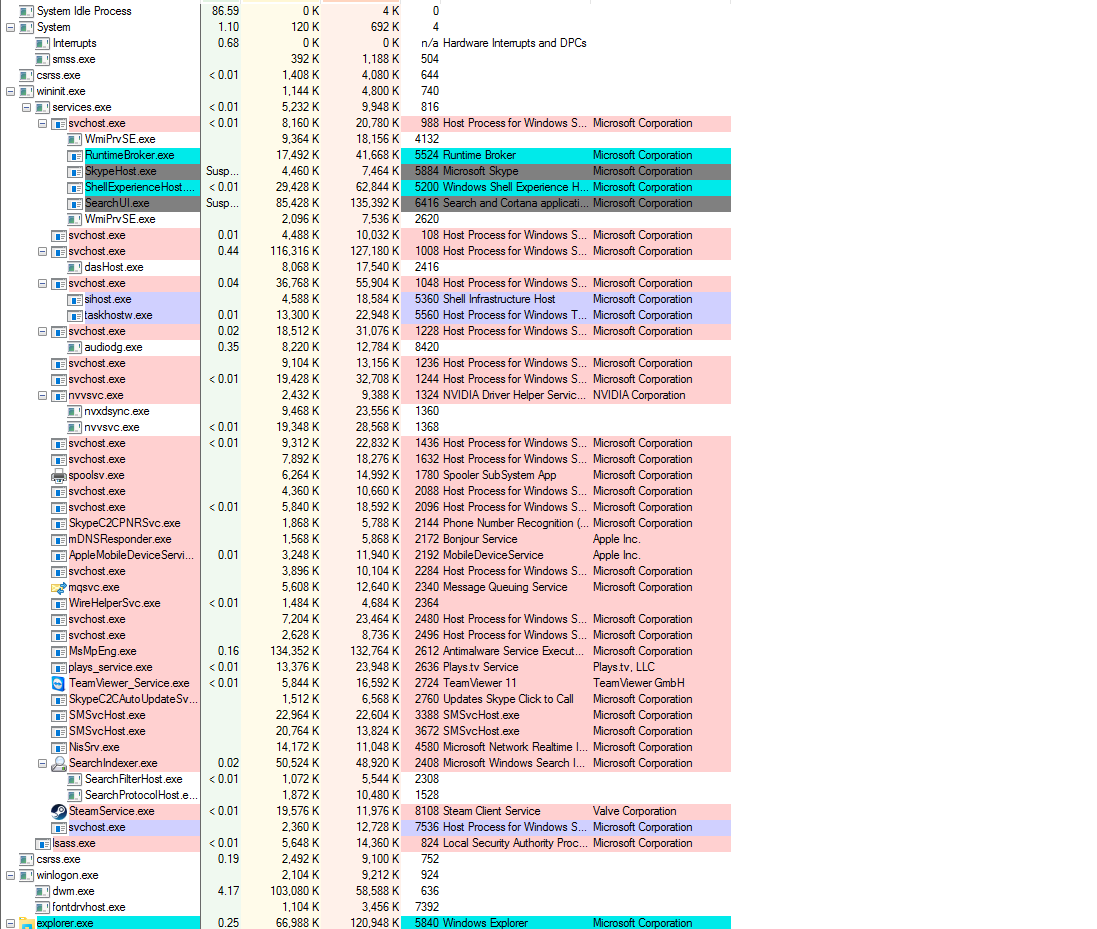This screenshot has width=1097, height=929.
Task: Collapse the services.exe tree node
Action: (27, 107)
